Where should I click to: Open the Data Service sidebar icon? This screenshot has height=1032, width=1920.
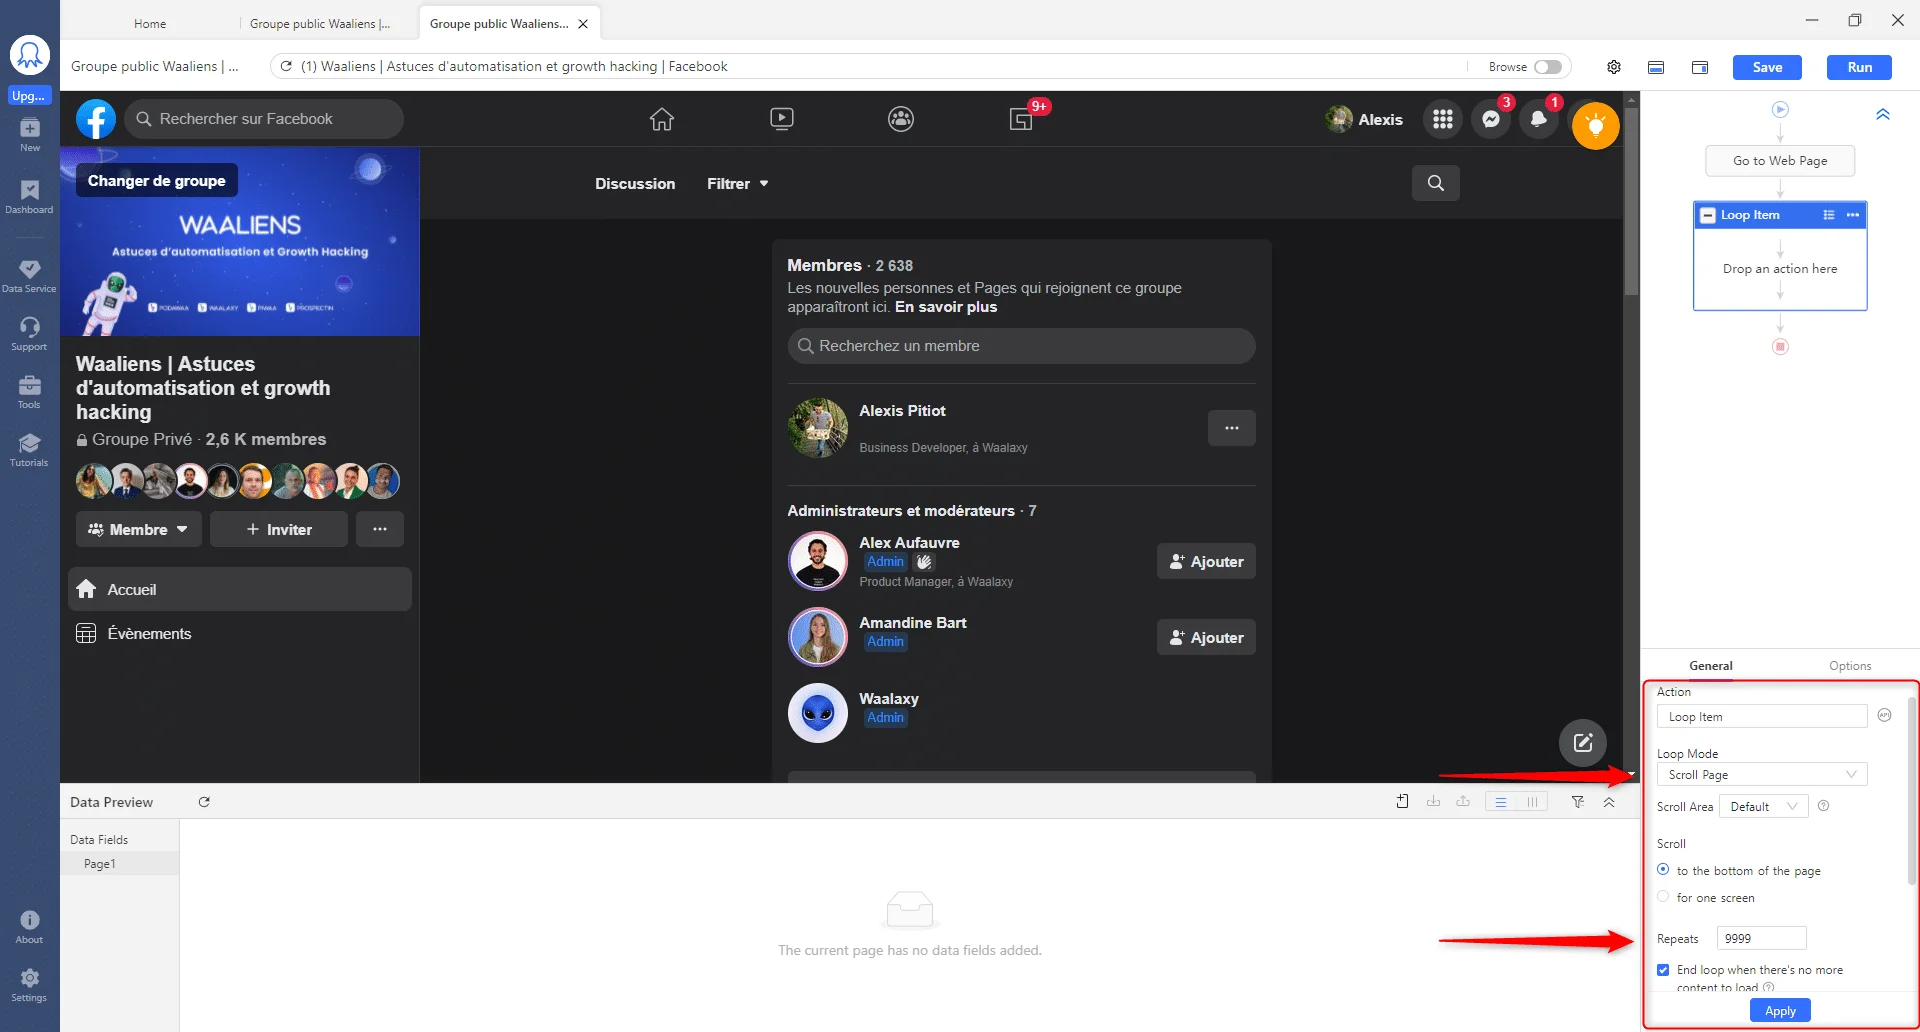coord(29,275)
